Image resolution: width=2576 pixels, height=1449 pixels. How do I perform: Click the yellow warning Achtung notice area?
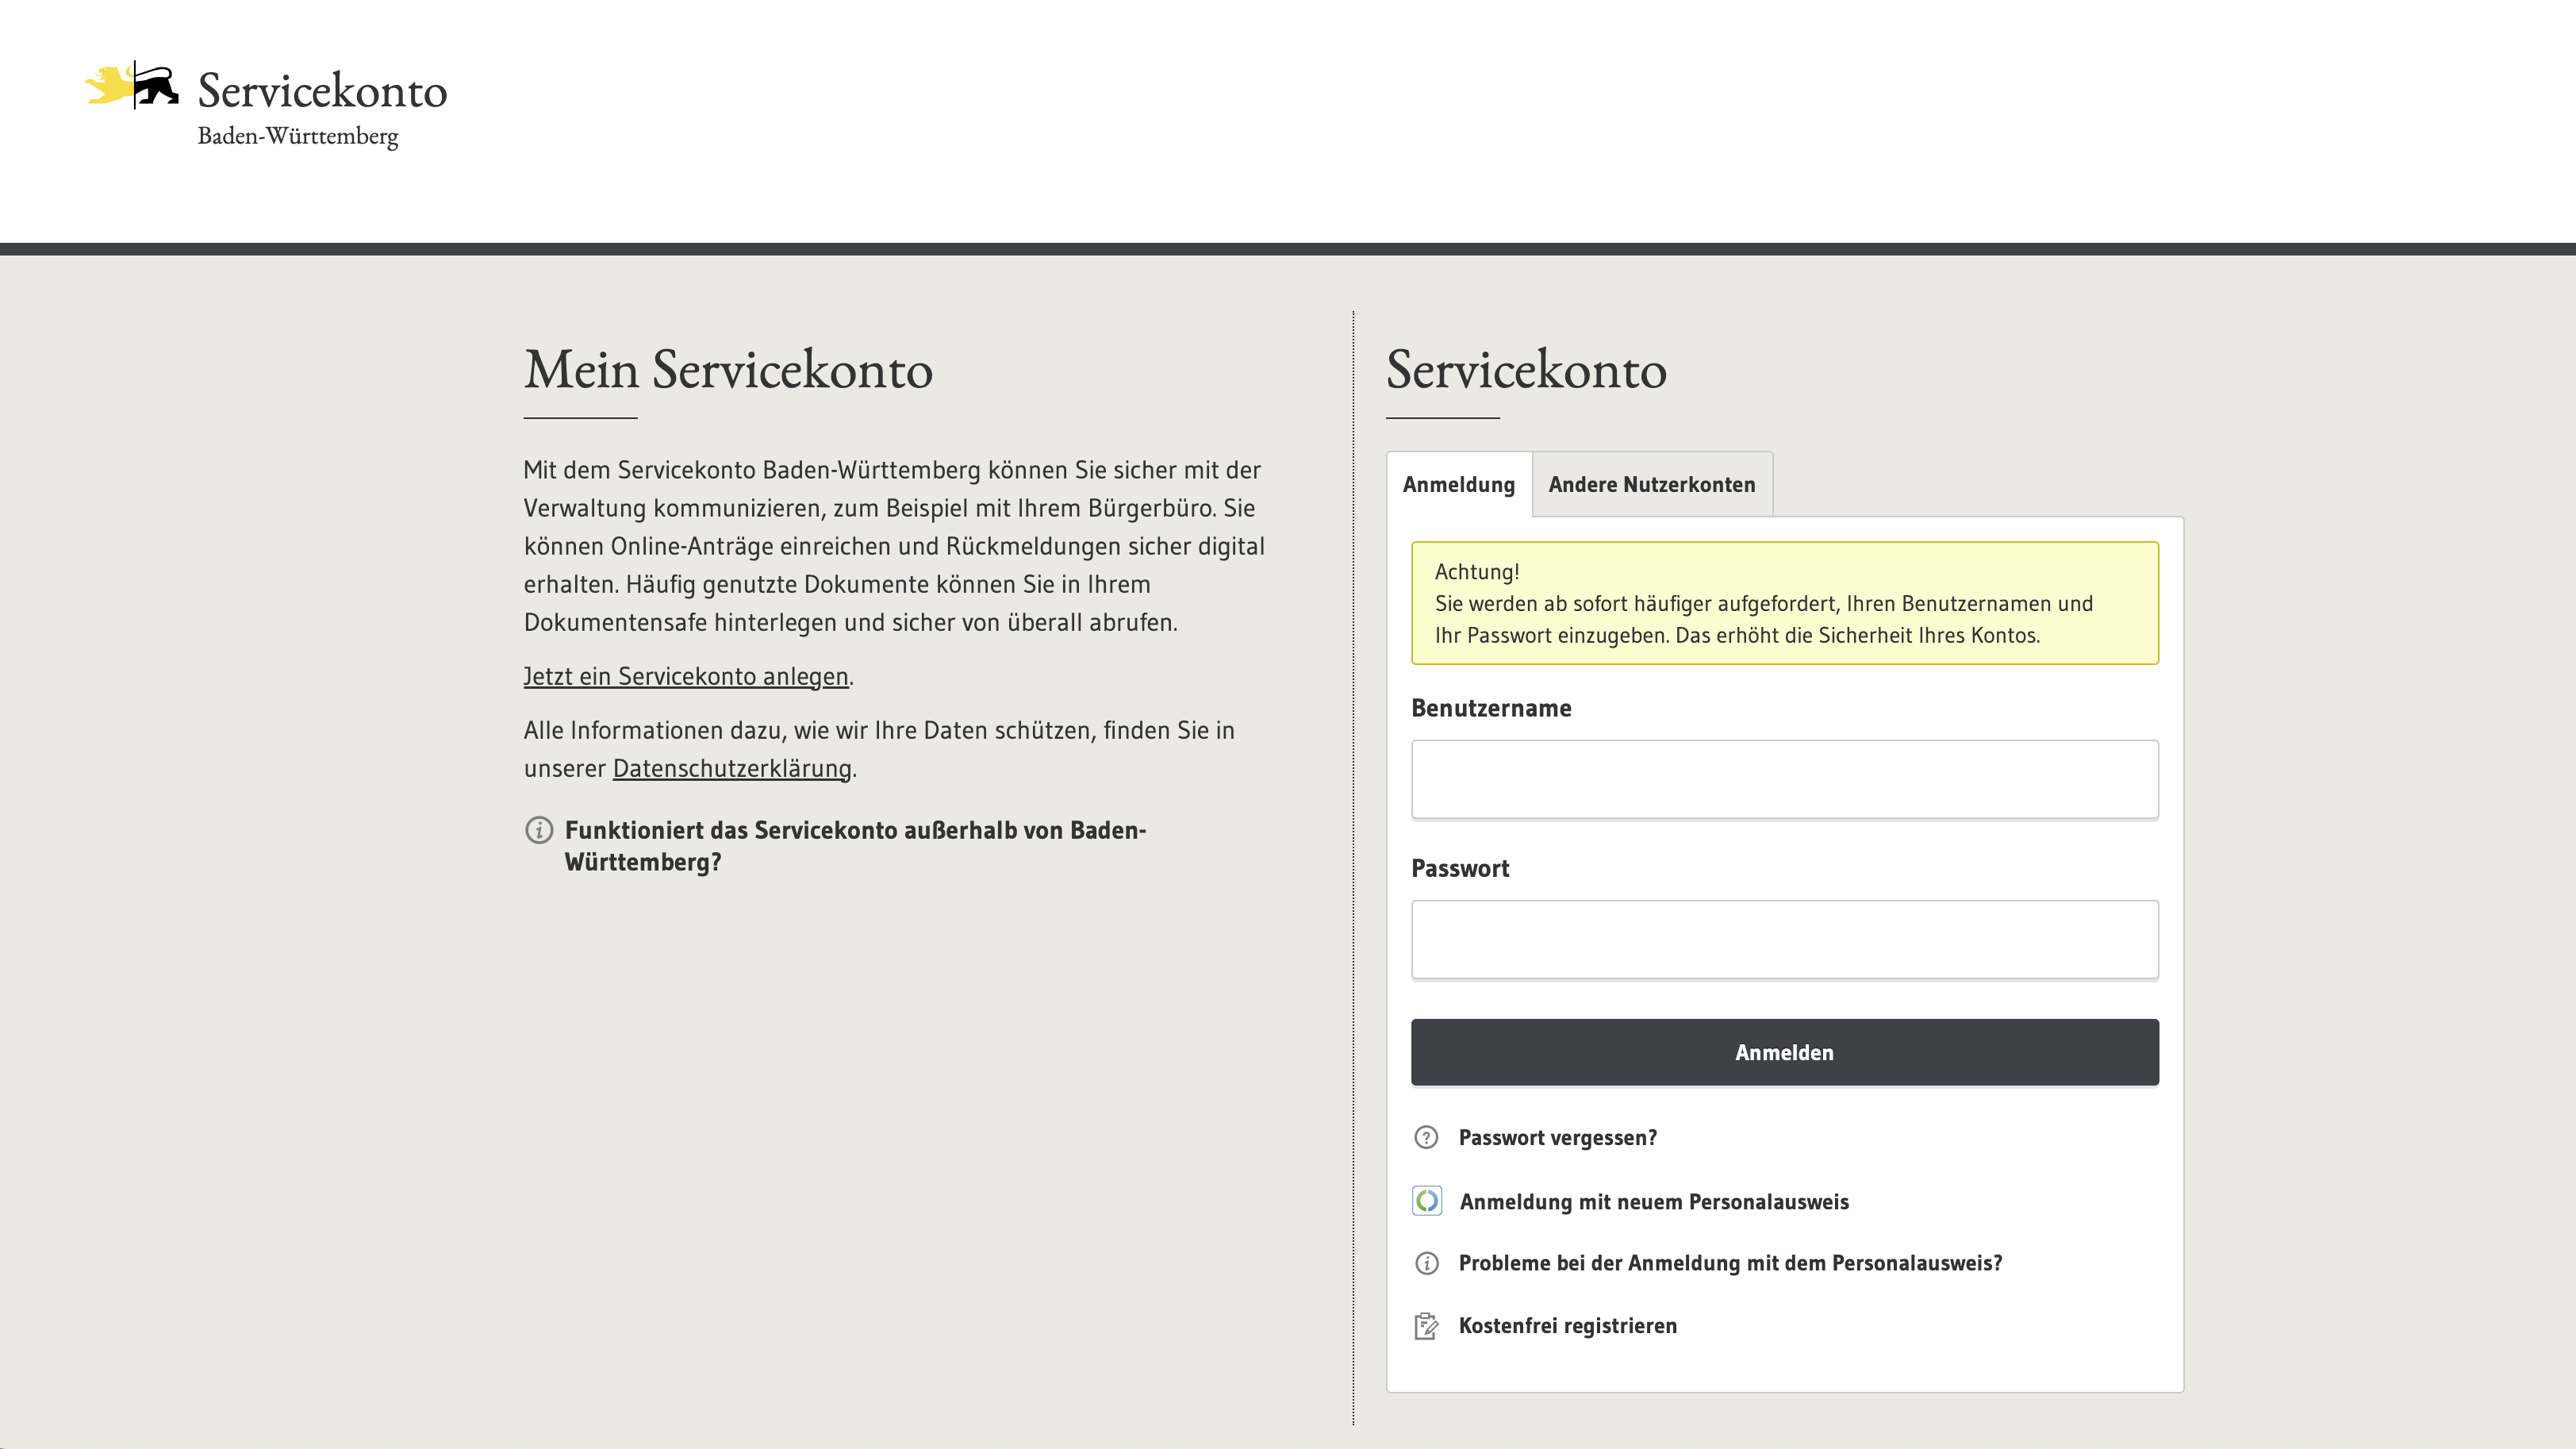pos(1785,602)
